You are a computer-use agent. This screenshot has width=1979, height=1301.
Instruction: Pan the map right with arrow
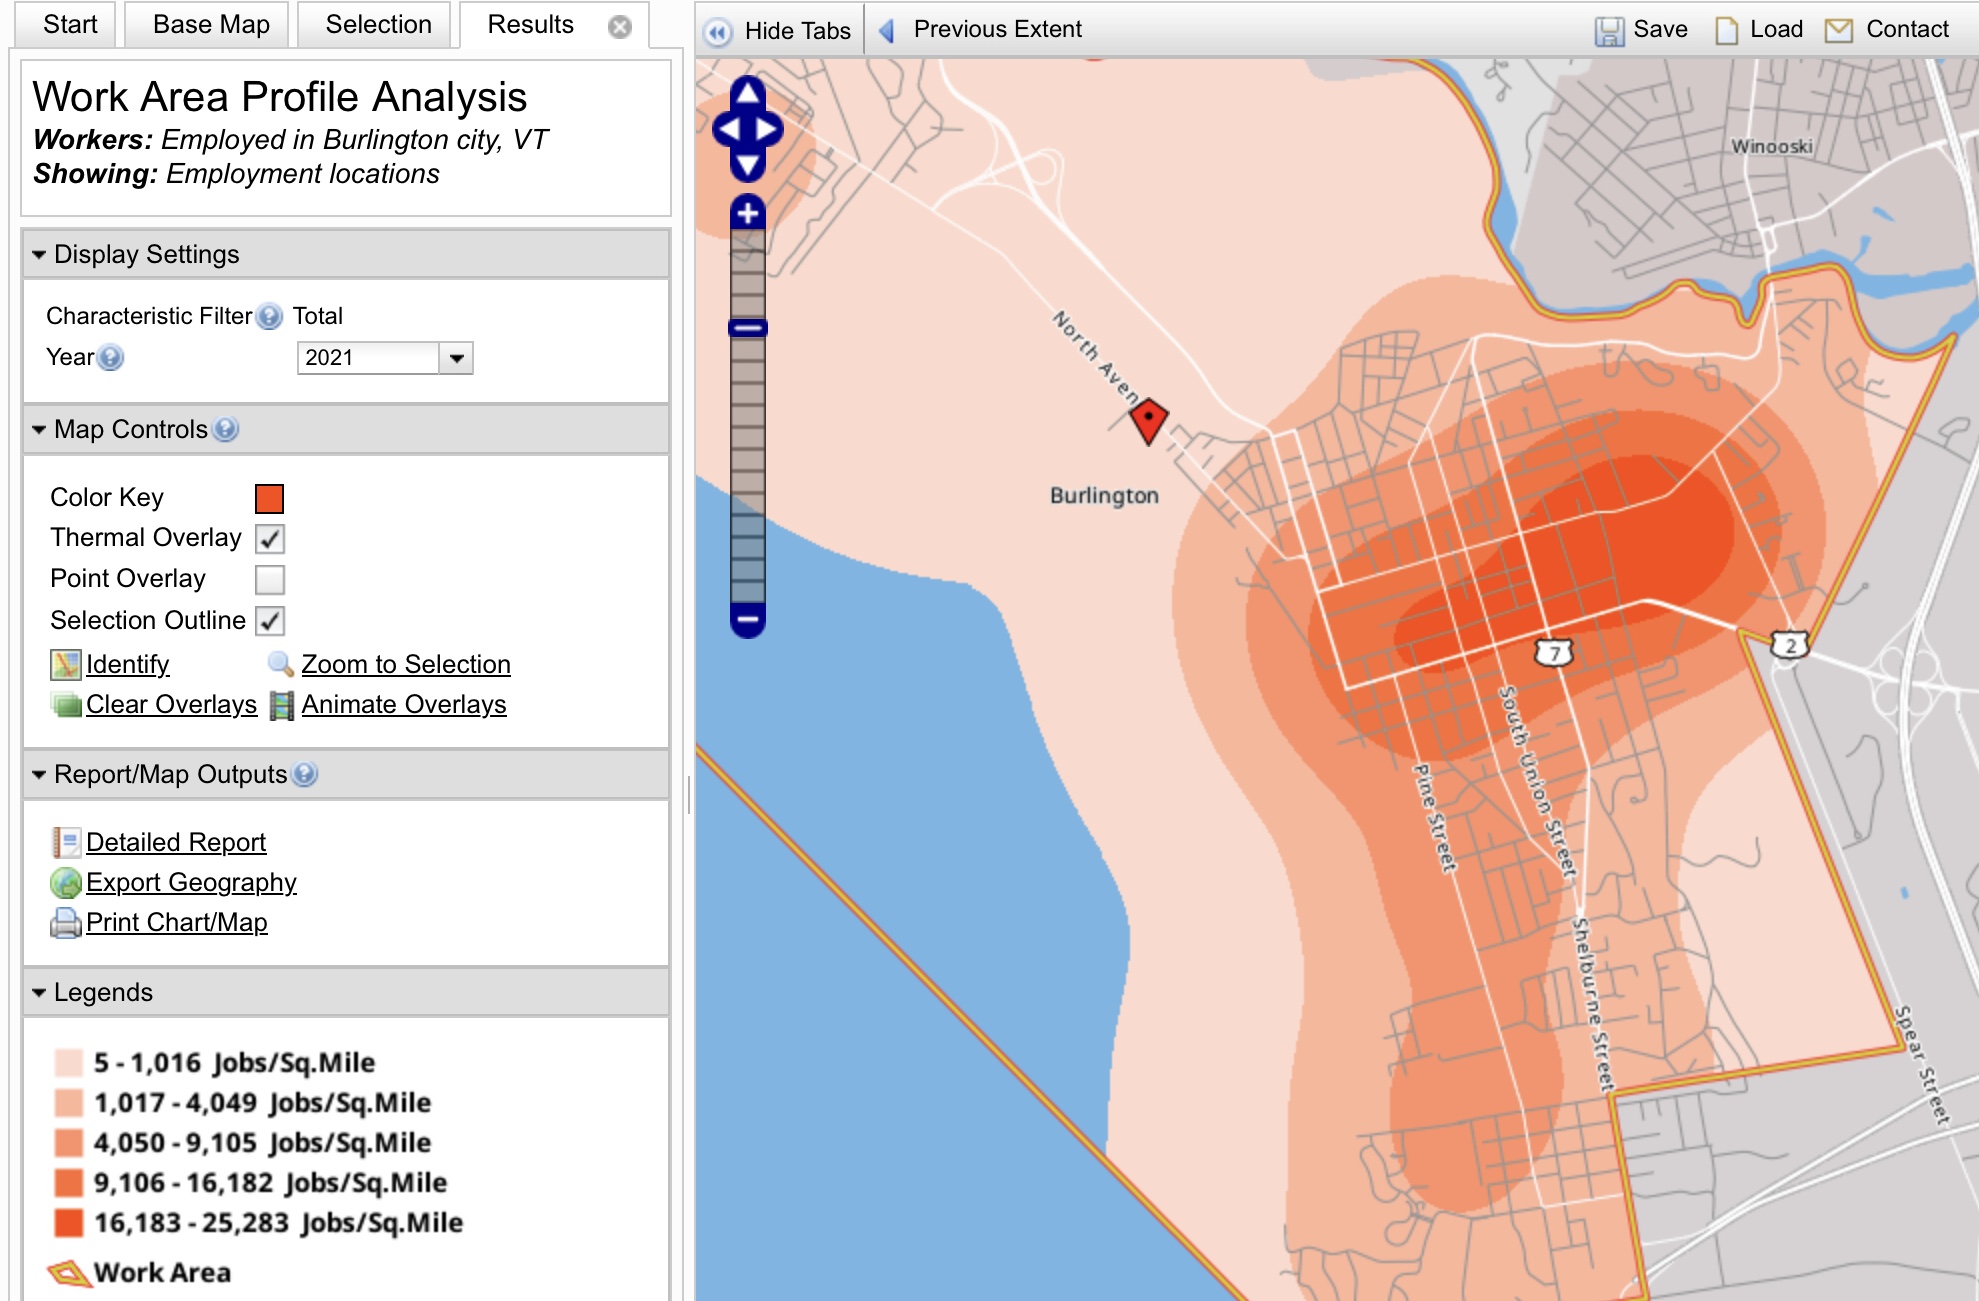(768, 130)
